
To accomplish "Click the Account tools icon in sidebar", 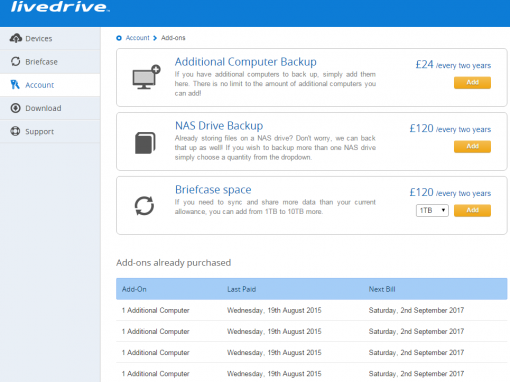I will pos(15,85).
